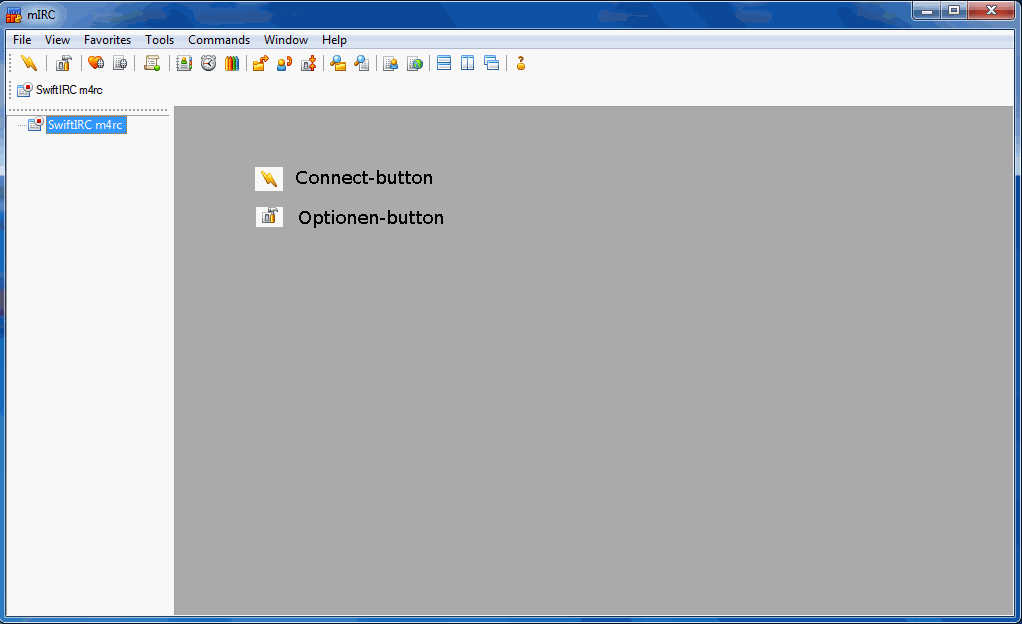The width and height of the screenshot is (1022, 624).
Task: Click the DCC Chat person icon
Action: [x=284, y=63]
